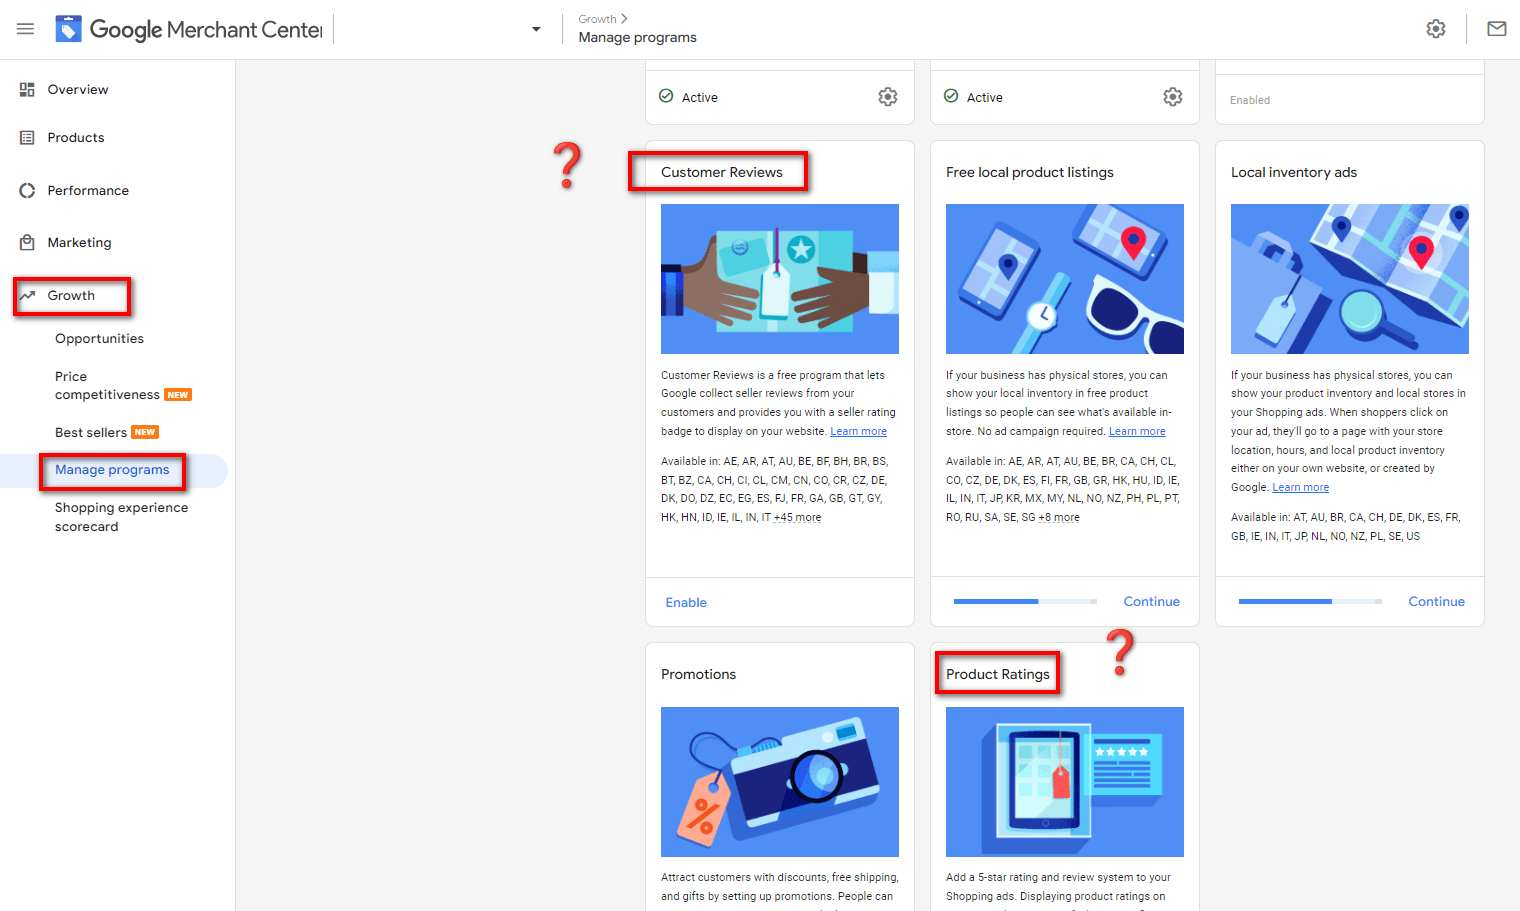Viewport: 1520px width, 911px height.
Task: Select the Overview sidebar icon
Action: pyautogui.click(x=28, y=89)
